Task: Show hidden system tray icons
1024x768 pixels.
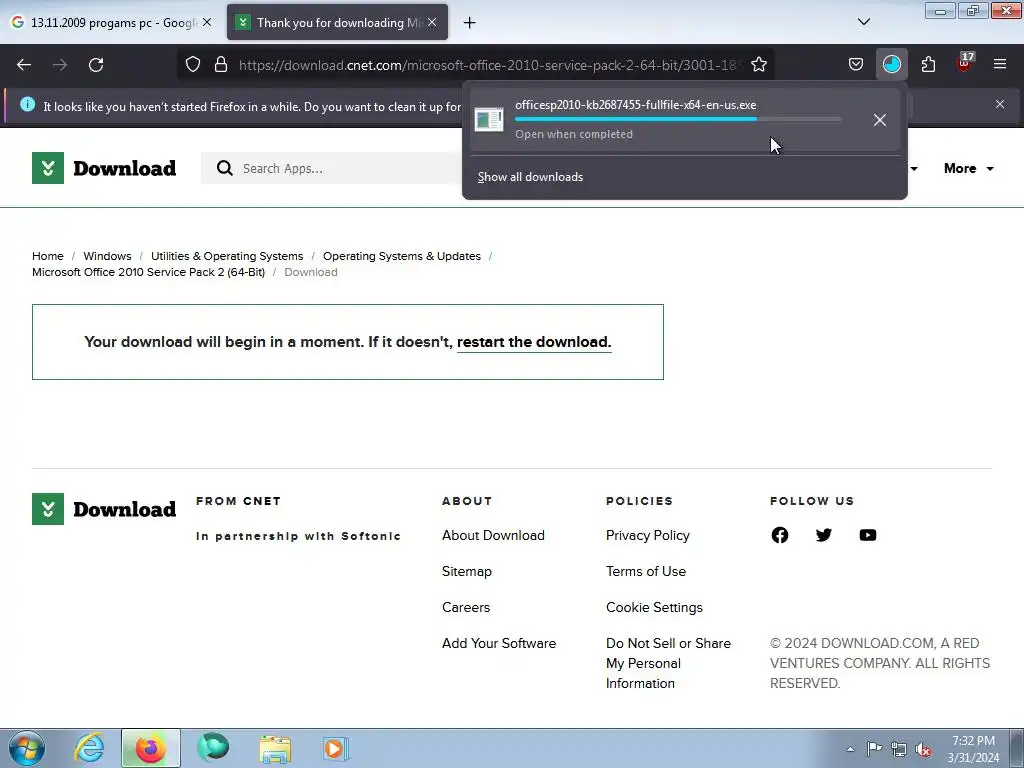Action: tap(850, 749)
